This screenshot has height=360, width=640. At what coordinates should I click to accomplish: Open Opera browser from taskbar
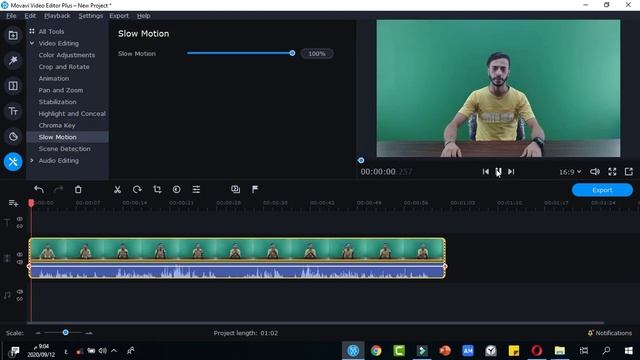[536, 351]
